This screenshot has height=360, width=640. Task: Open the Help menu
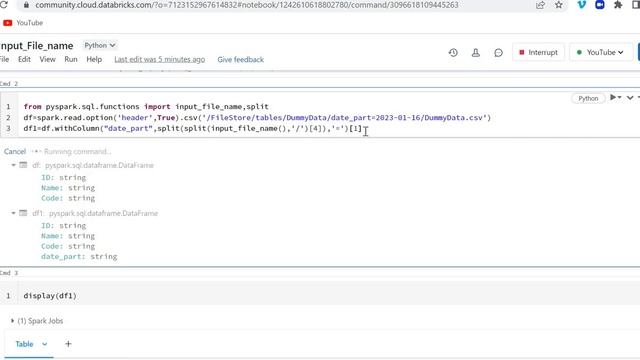coord(94,59)
